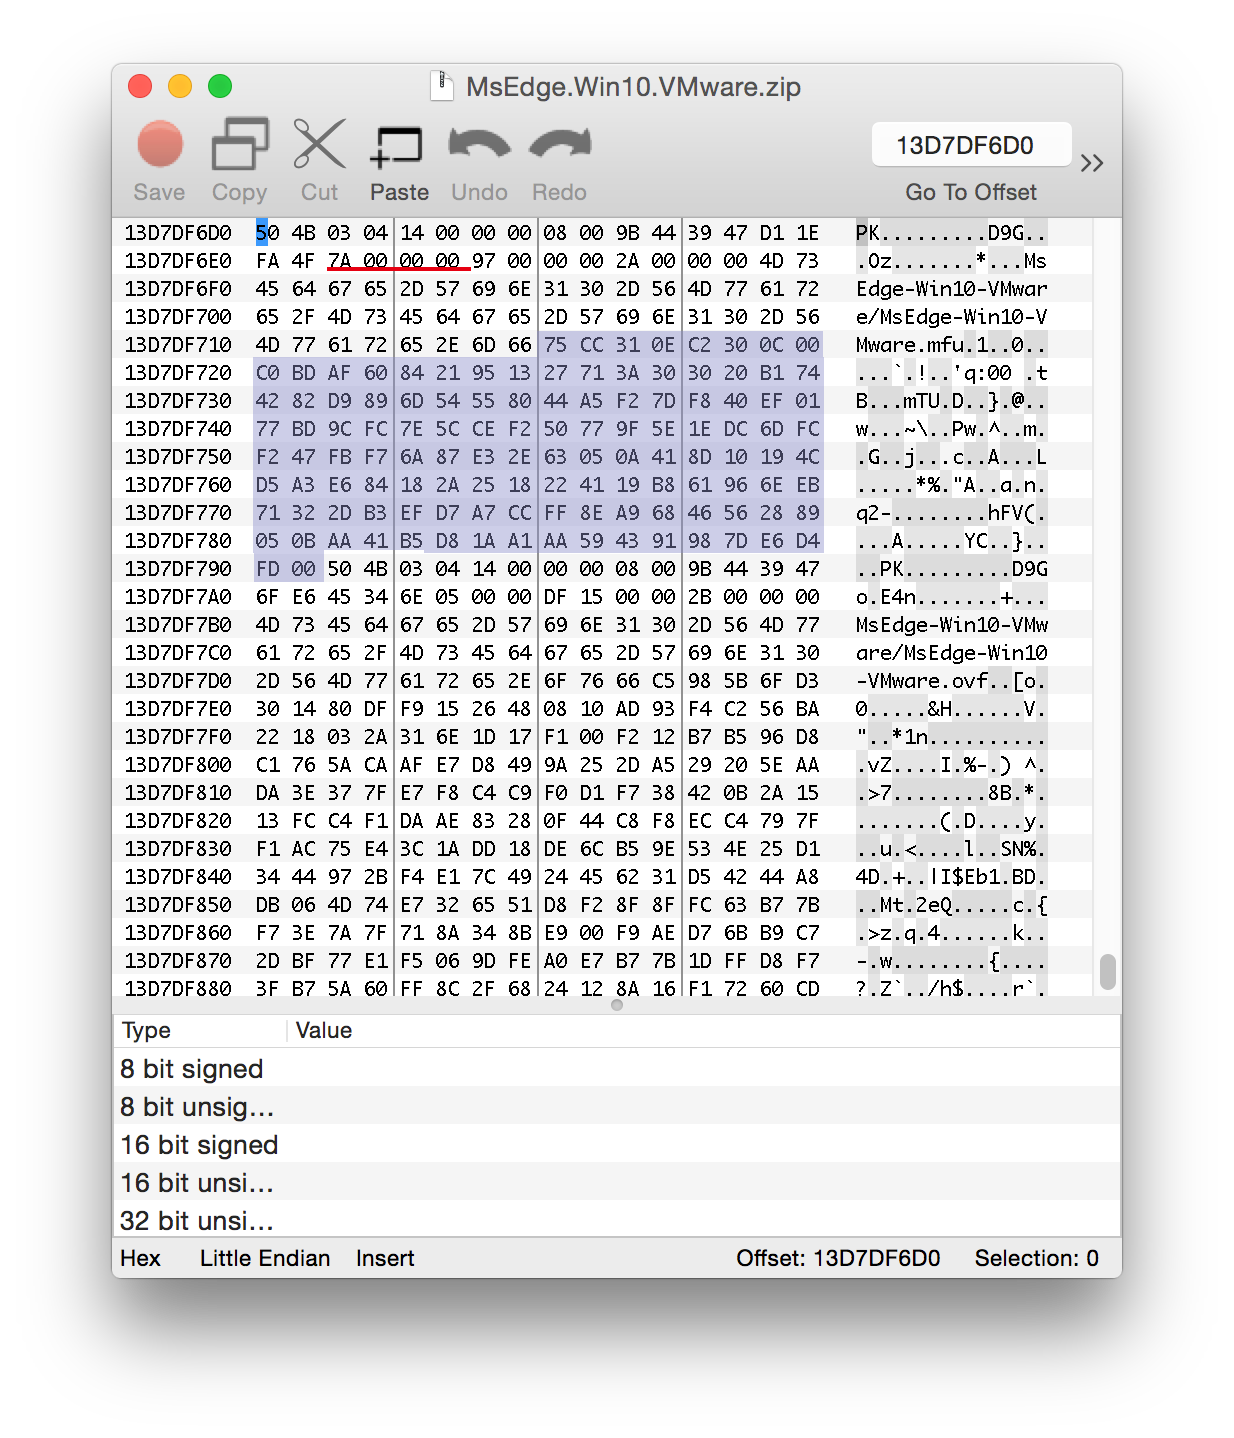Click the Go To Offset label
The image size is (1234, 1438).
pyautogui.click(x=971, y=192)
